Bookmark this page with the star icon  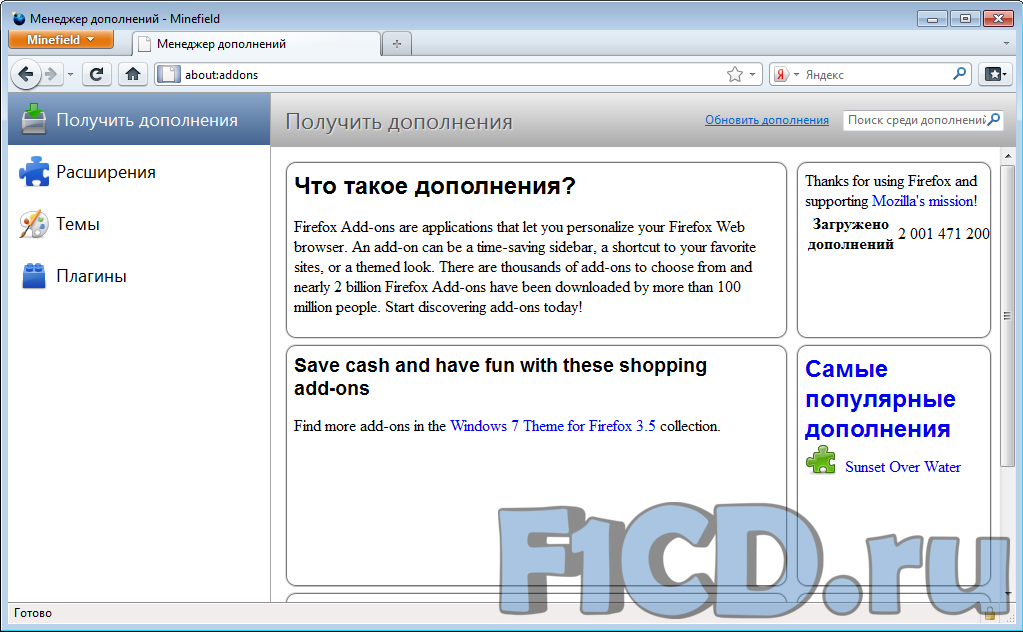click(x=735, y=74)
